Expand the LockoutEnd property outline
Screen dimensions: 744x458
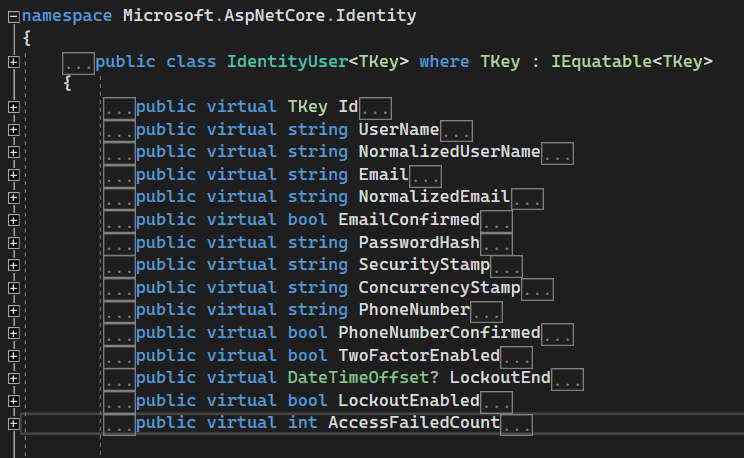tap(14, 379)
